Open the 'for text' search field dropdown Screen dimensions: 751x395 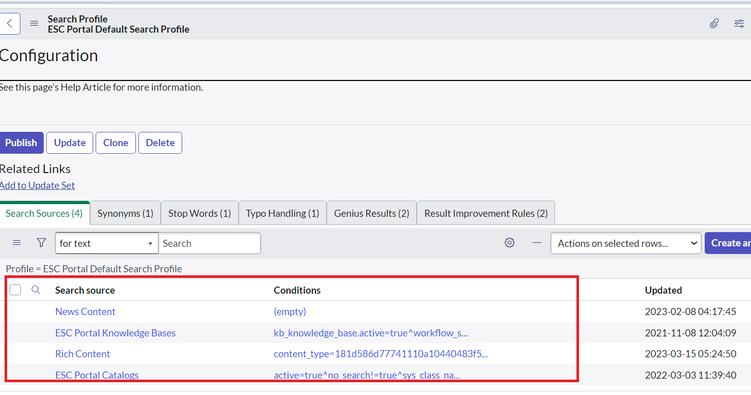106,243
